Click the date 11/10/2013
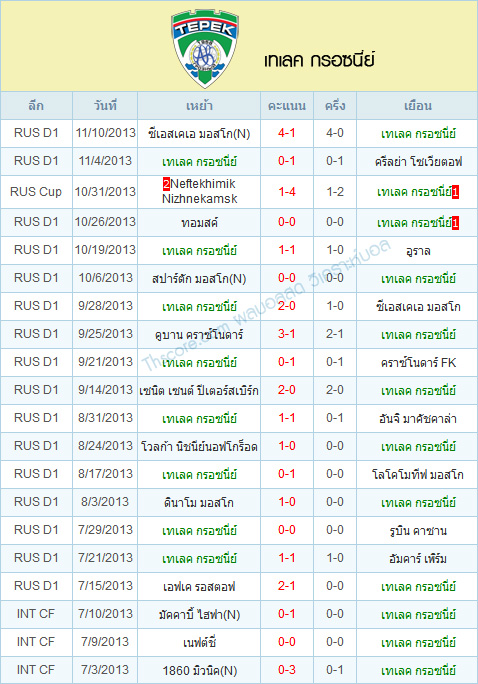Screen dimensions: 478x684 point(105,133)
